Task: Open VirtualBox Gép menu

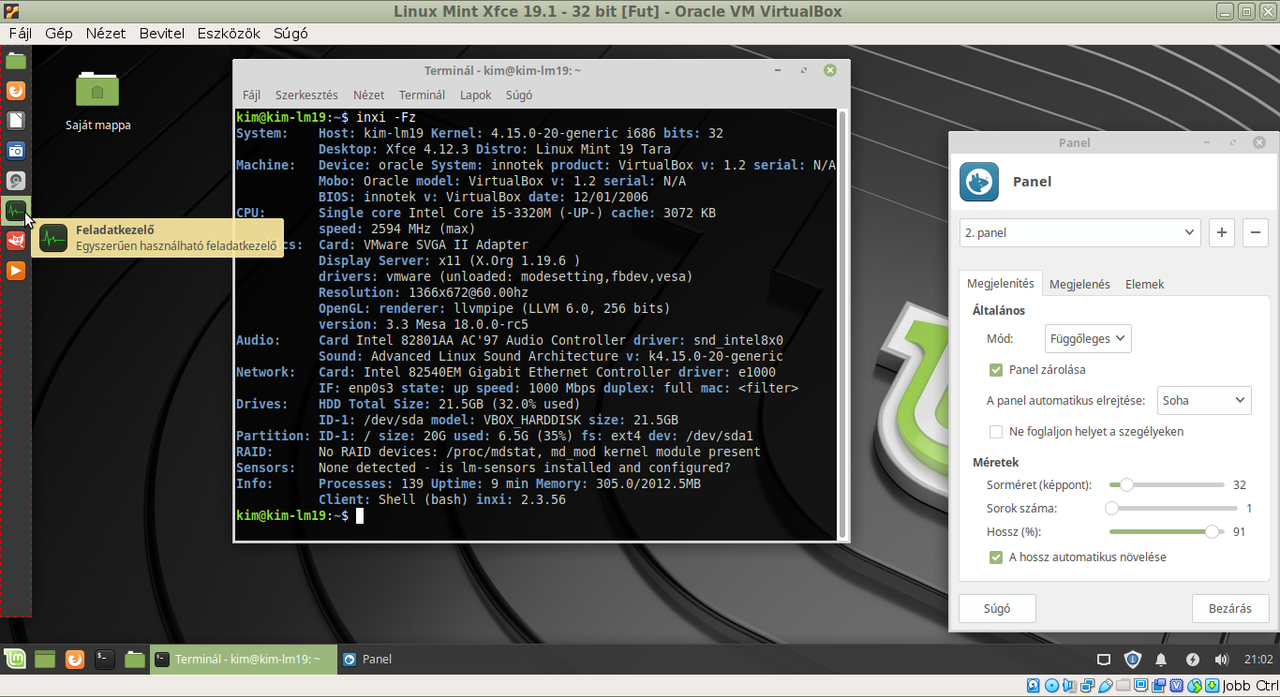Action: coord(59,33)
